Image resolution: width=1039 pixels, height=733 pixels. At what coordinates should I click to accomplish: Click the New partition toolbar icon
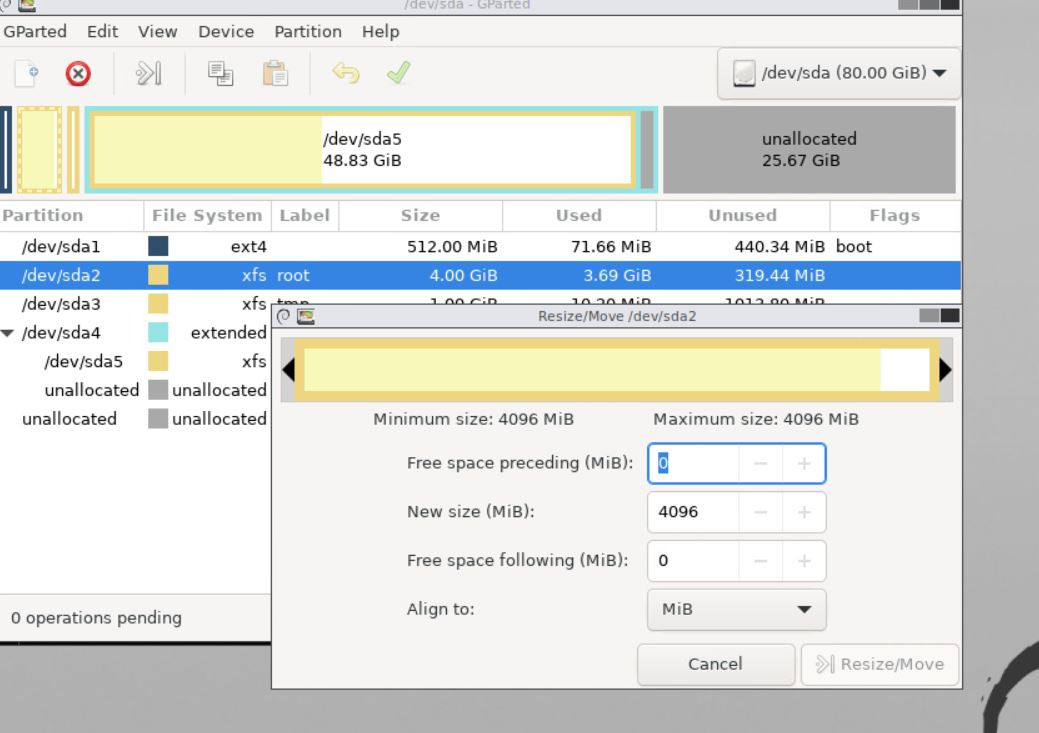(27, 73)
